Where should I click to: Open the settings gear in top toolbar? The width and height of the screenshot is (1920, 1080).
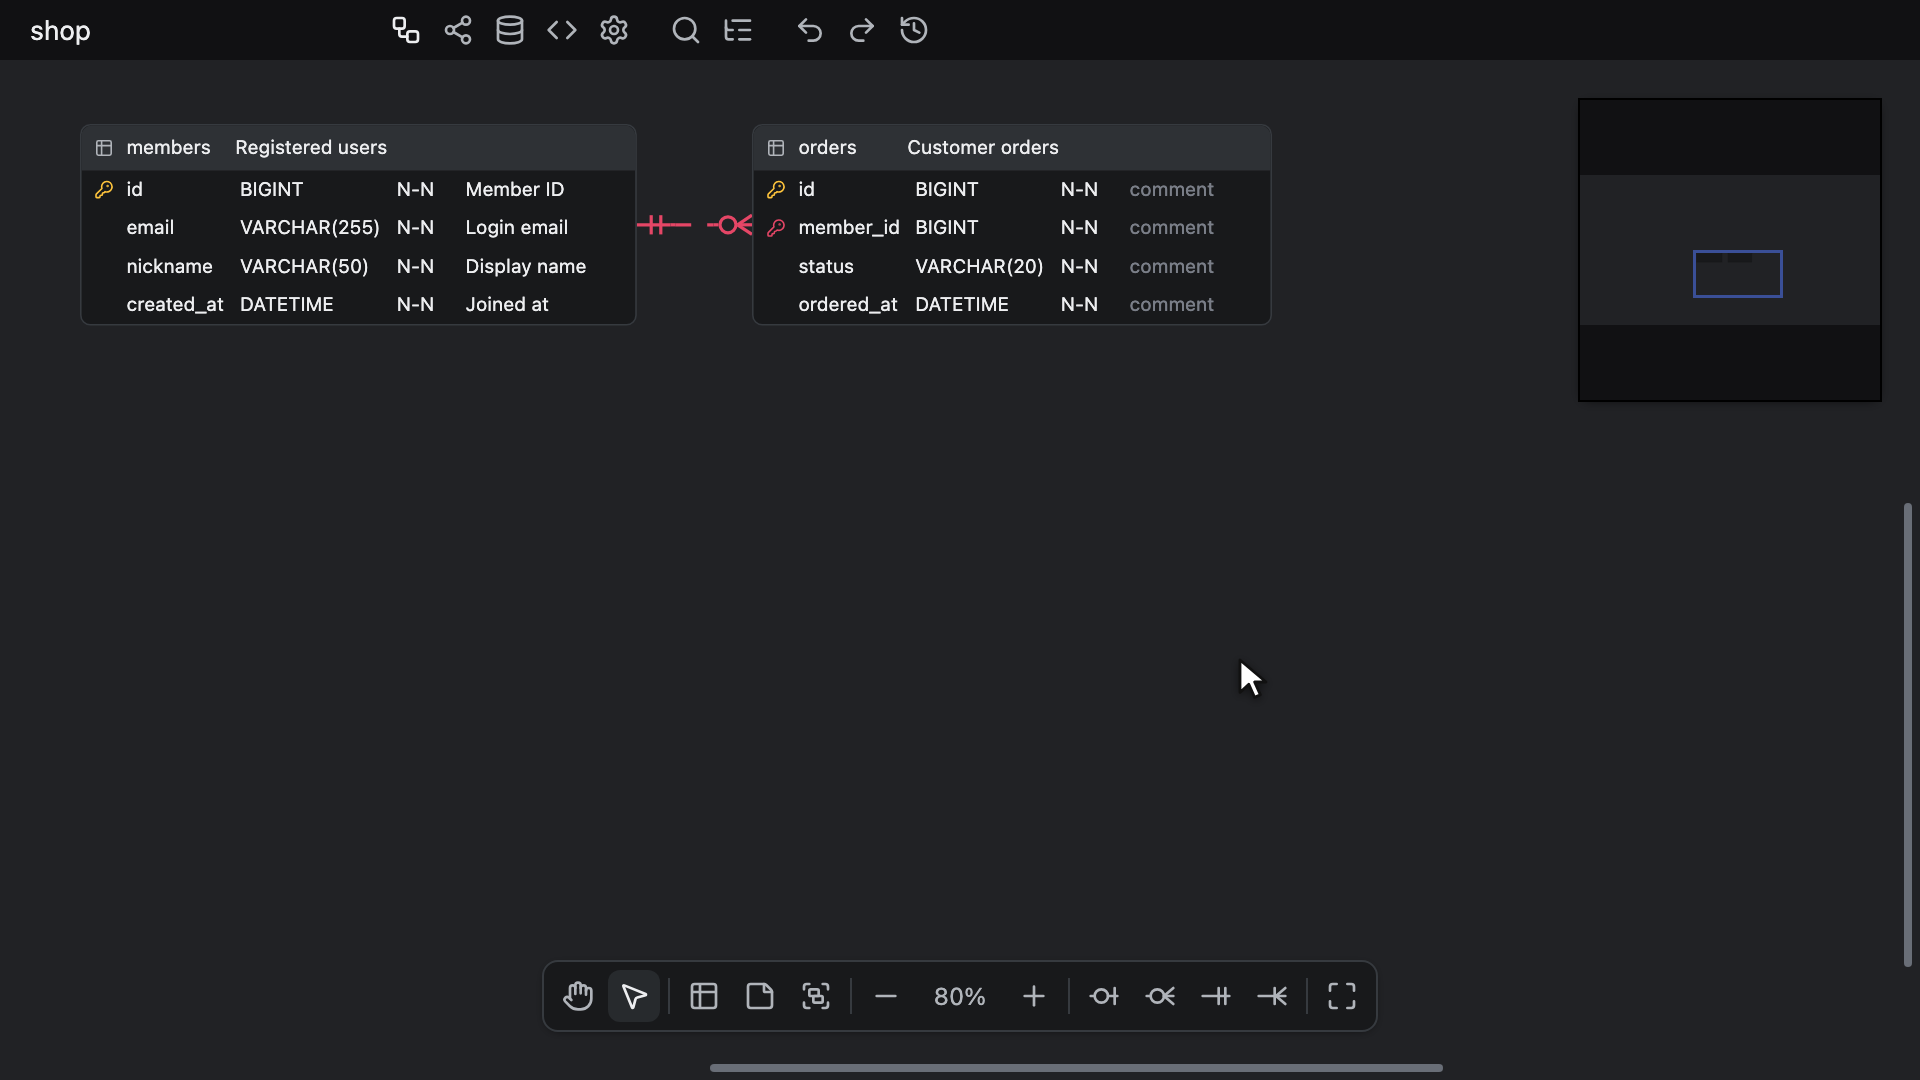click(614, 30)
